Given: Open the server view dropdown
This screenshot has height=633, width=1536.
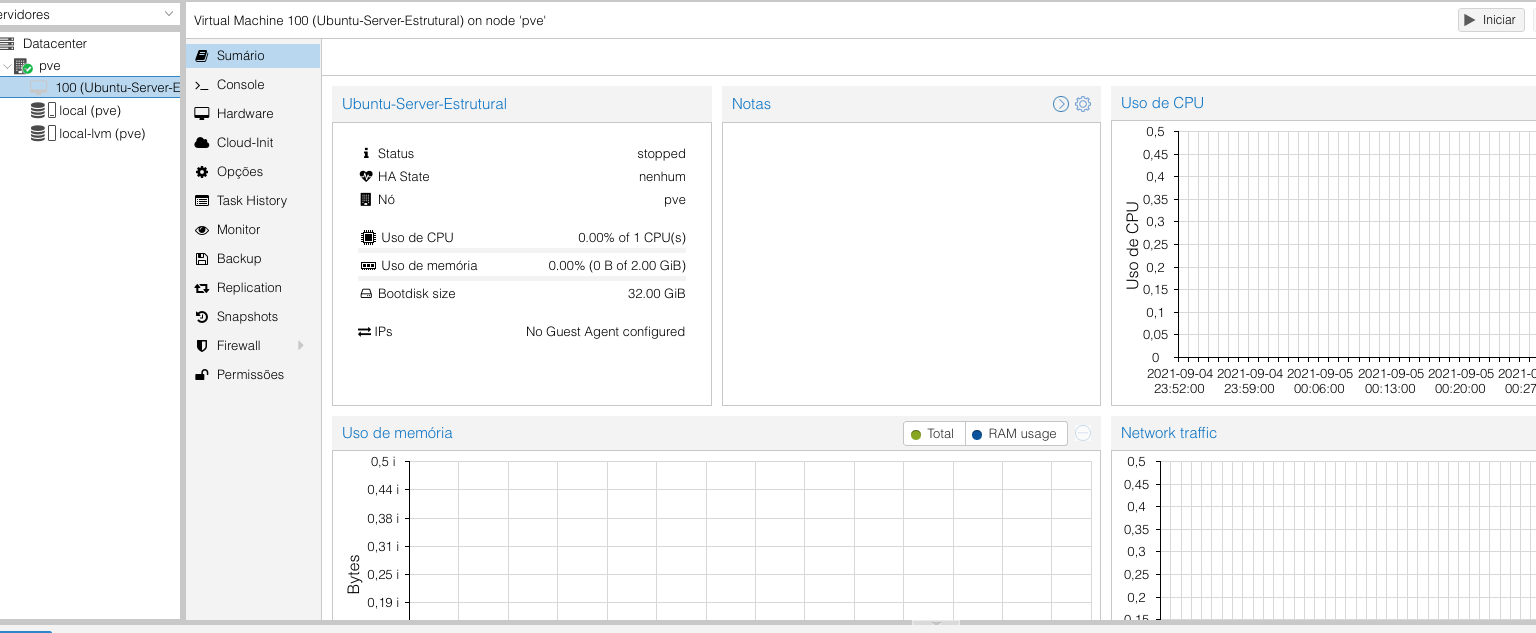Looking at the screenshot, I should click(x=169, y=14).
